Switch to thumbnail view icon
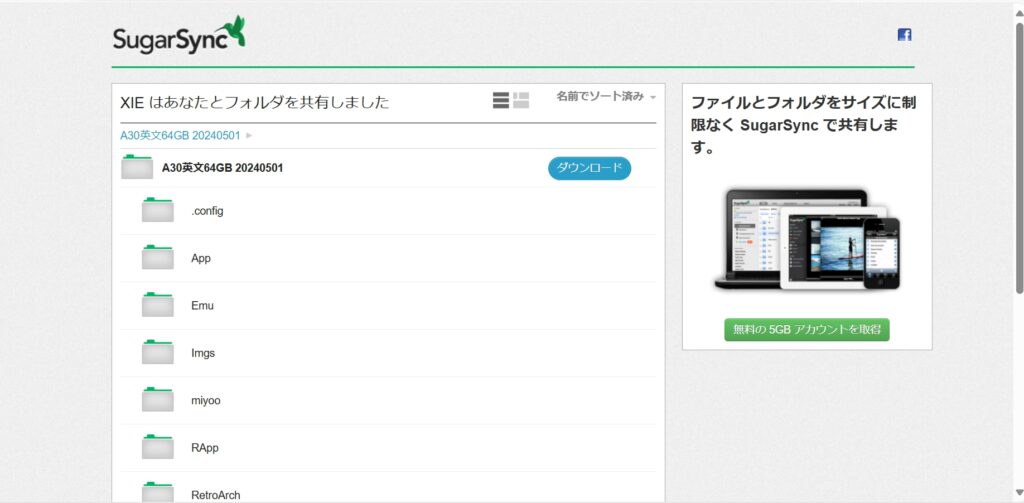Viewport: 1024px width, 503px height. coord(521,100)
